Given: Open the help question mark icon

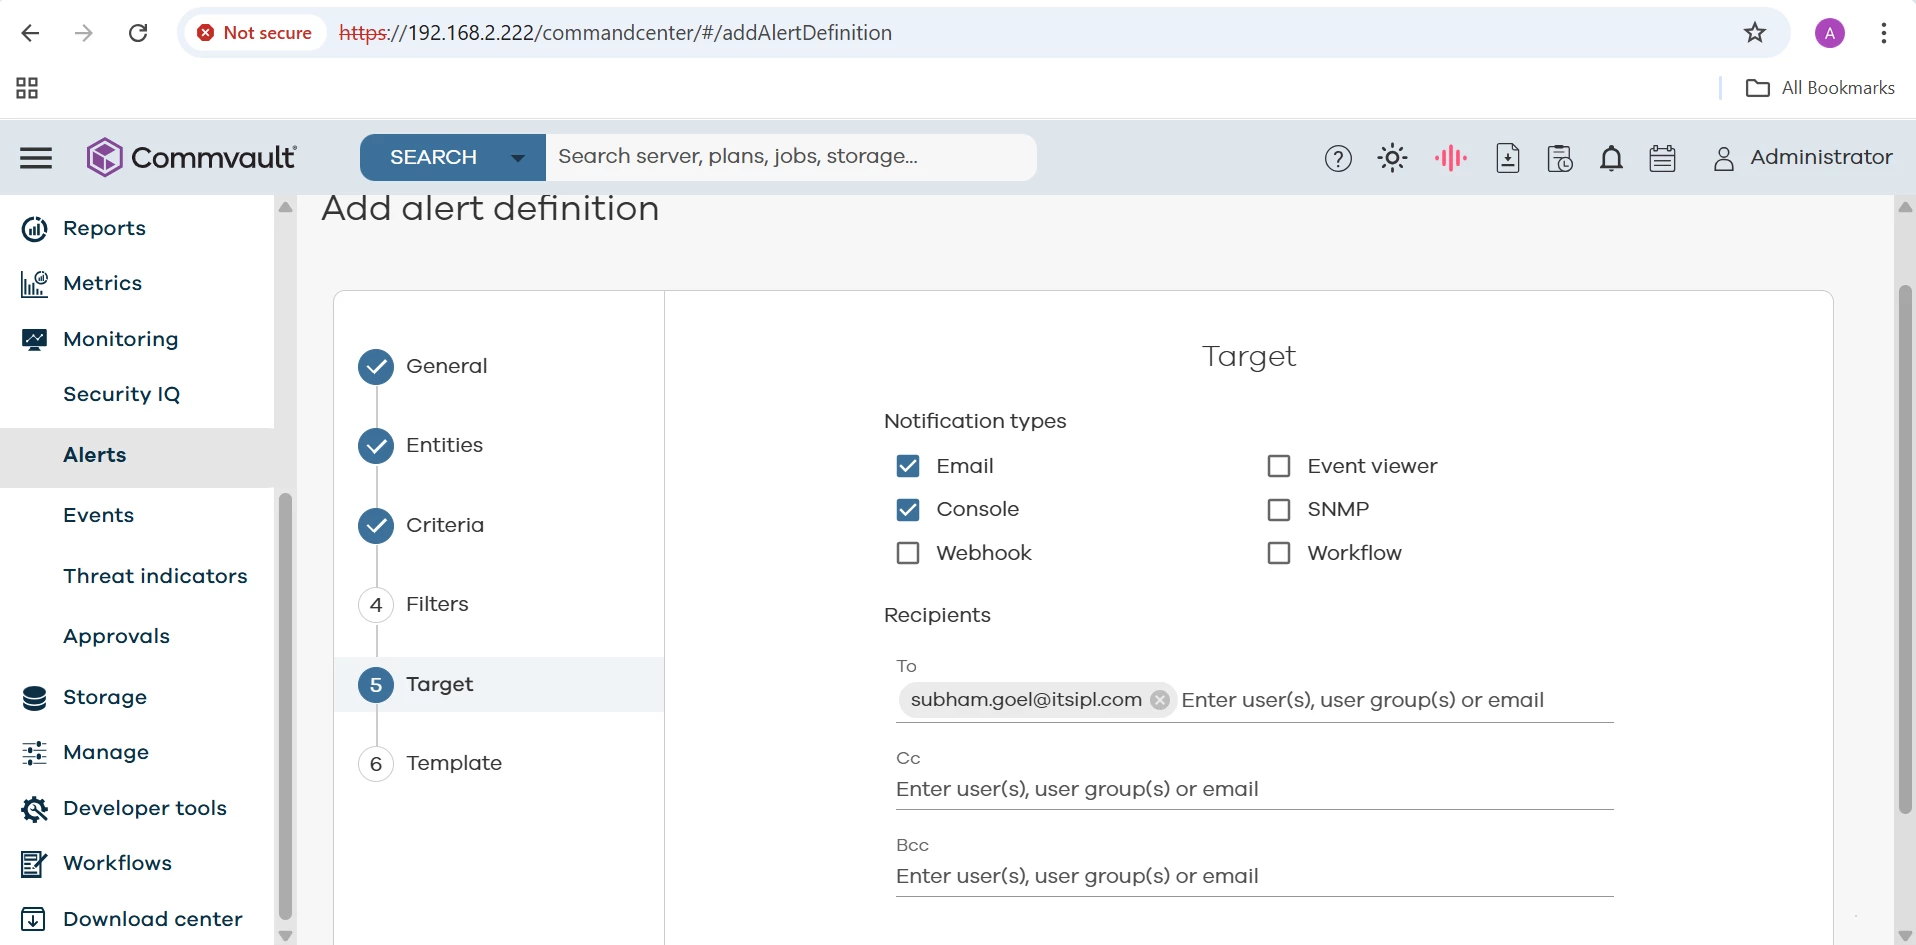Looking at the screenshot, I should point(1338,158).
